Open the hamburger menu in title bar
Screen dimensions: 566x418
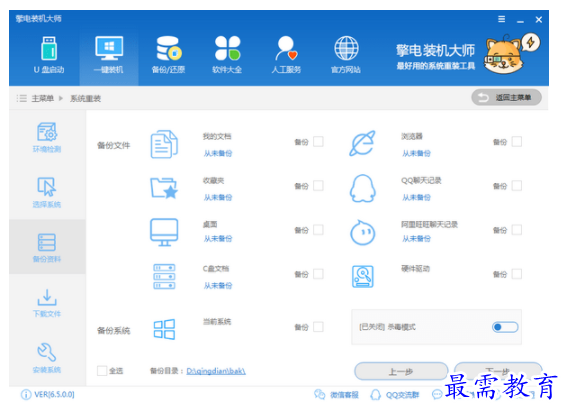[x=501, y=19]
